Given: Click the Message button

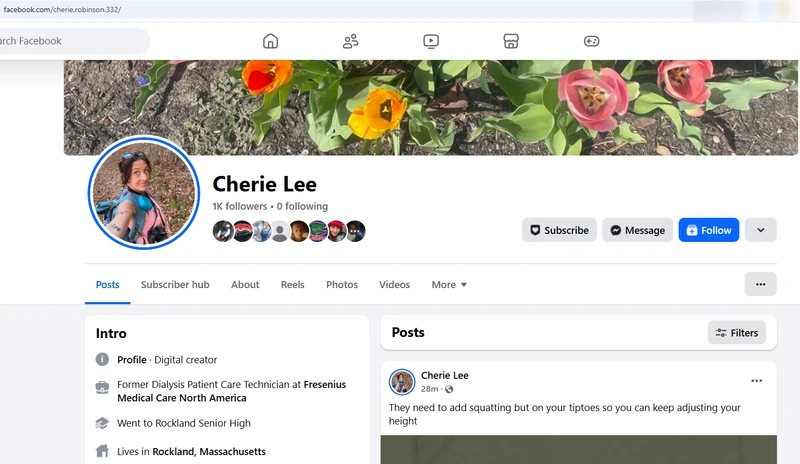Looking at the screenshot, I should [638, 230].
